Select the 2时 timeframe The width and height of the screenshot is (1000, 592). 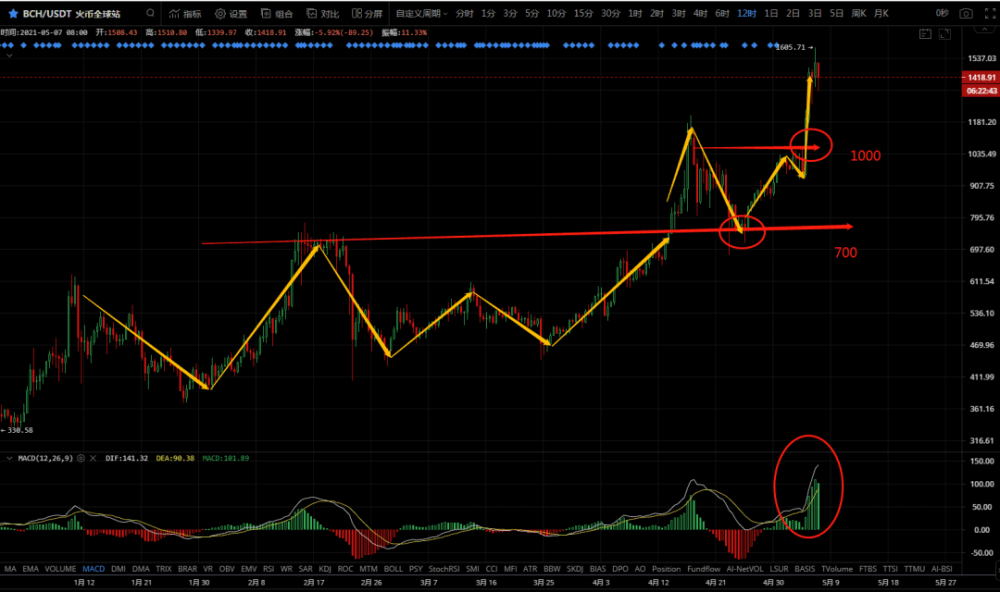tap(657, 13)
